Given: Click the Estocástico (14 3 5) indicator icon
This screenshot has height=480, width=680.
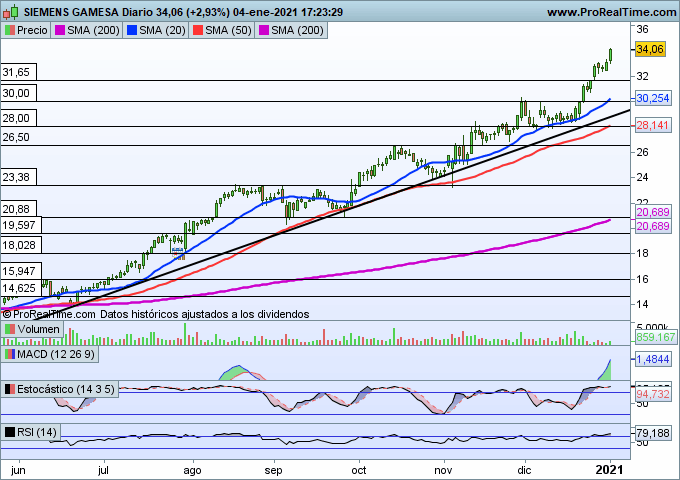Looking at the screenshot, I should pos(10,389).
